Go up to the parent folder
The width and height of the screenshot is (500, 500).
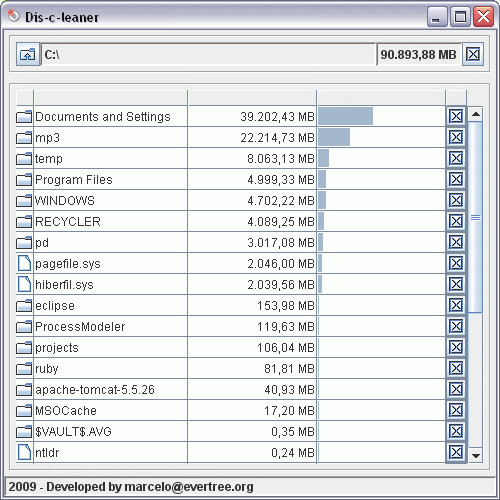pyautogui.click(x=28, y=54)
